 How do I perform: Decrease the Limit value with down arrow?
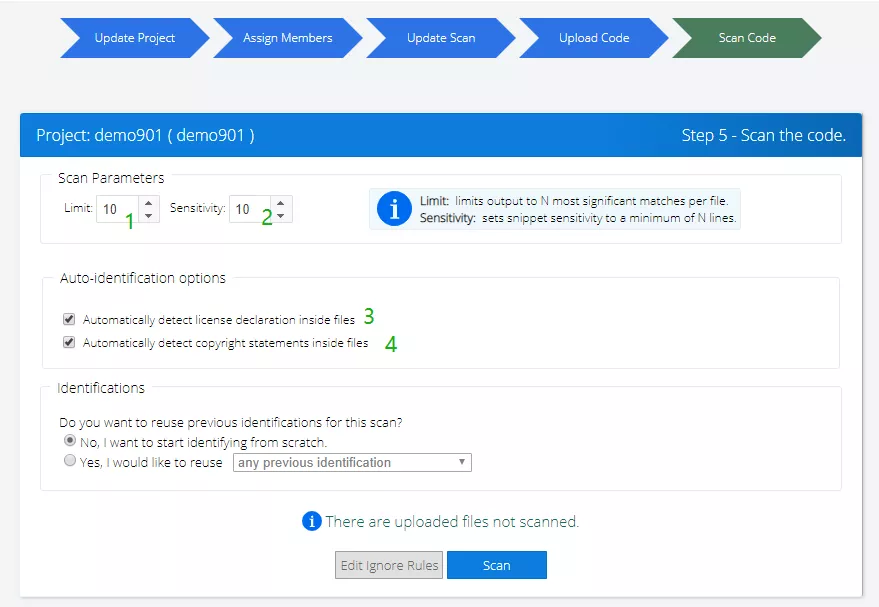(x=149, y=216)
